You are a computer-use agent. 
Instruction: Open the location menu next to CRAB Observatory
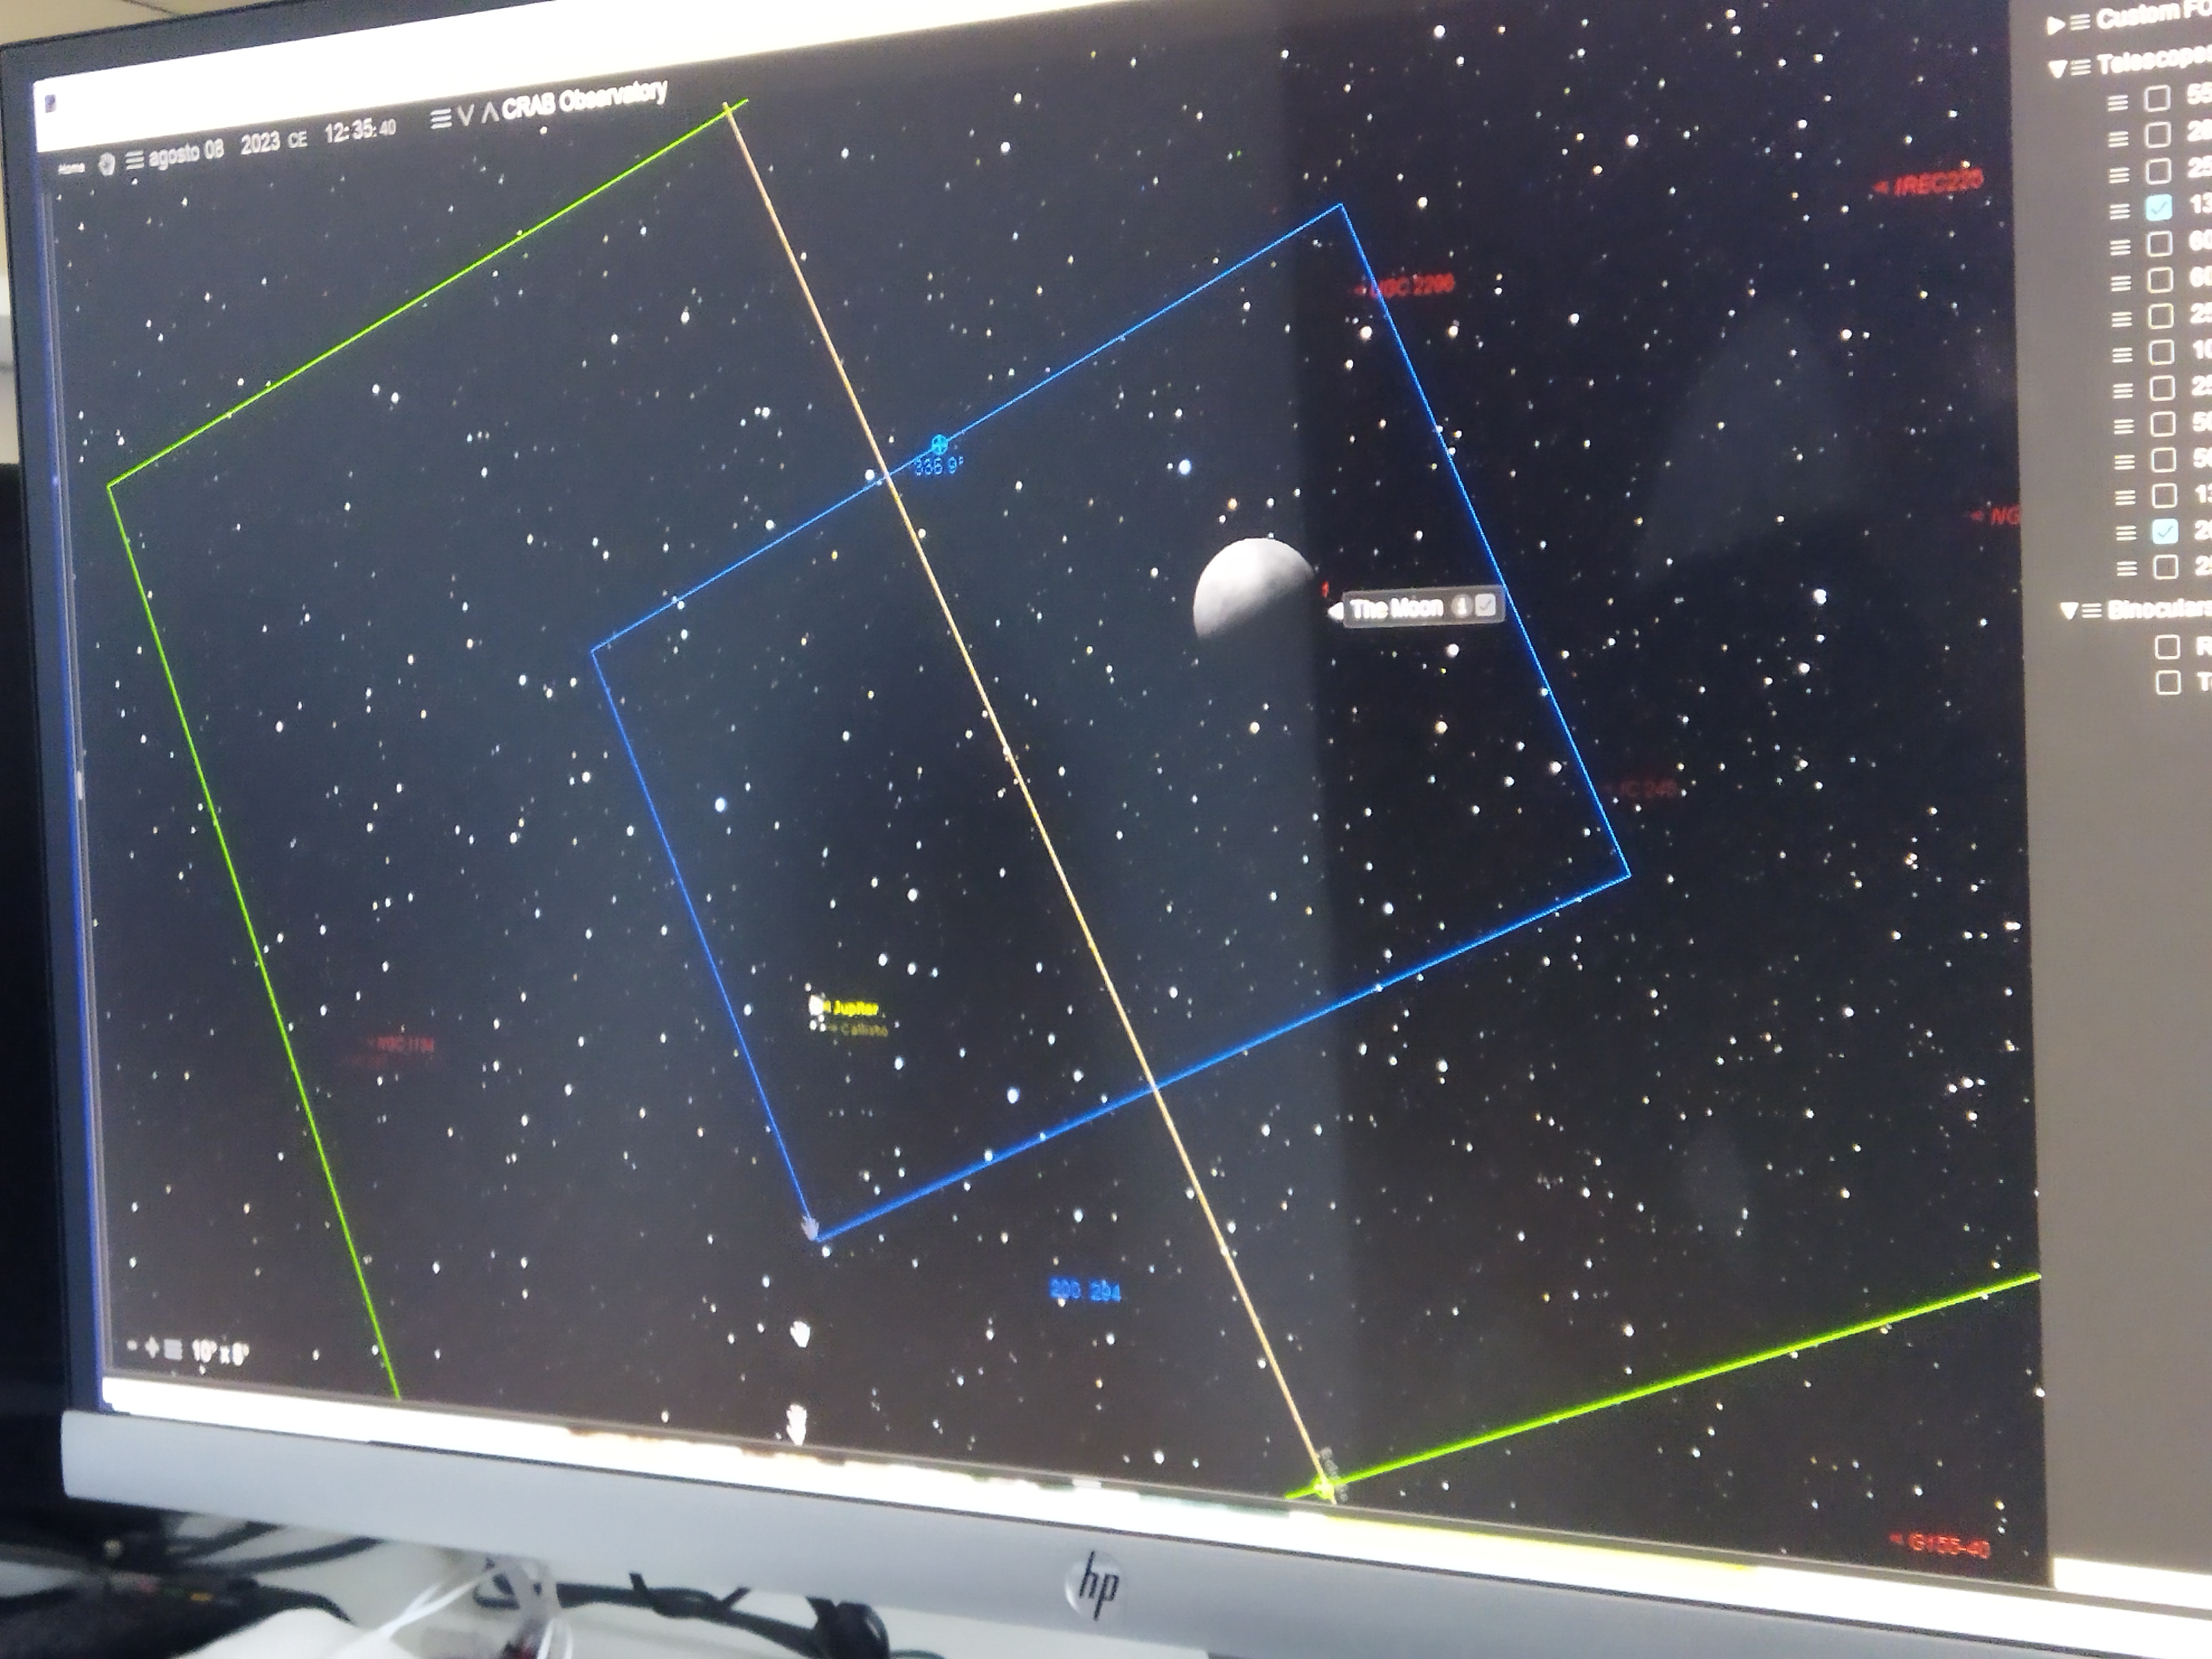pos(440,119)
